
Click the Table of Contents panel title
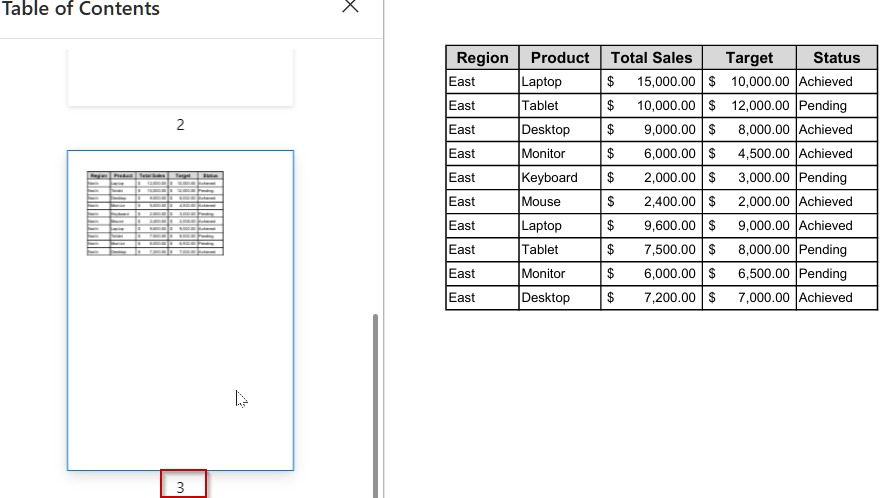tap(81, 8)
